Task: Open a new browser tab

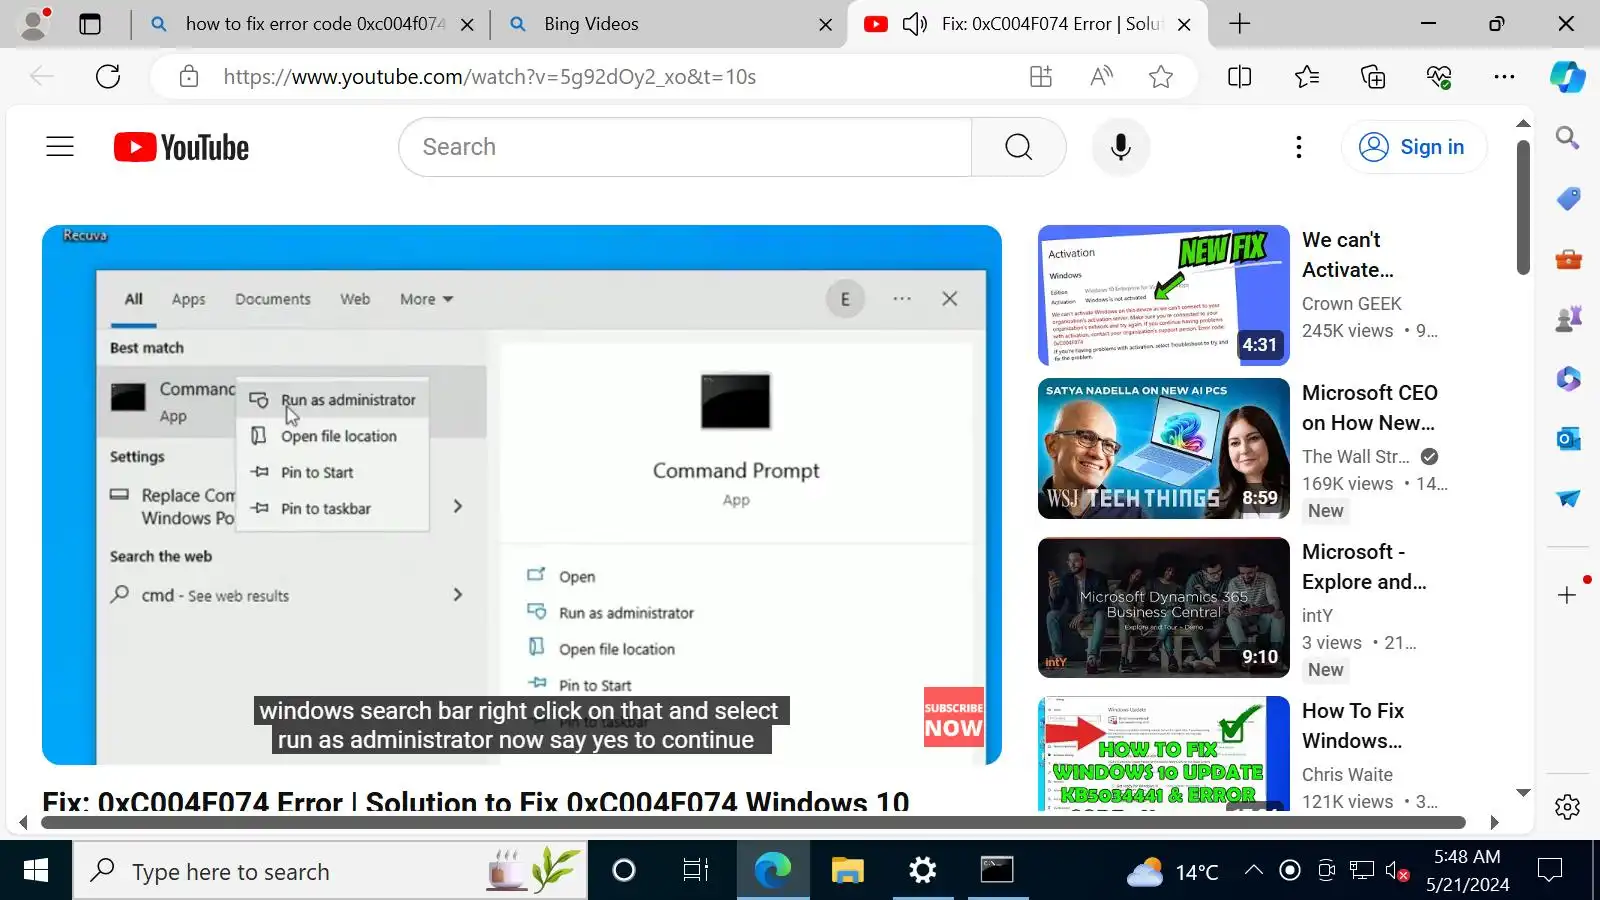Action: point(1239,24)
